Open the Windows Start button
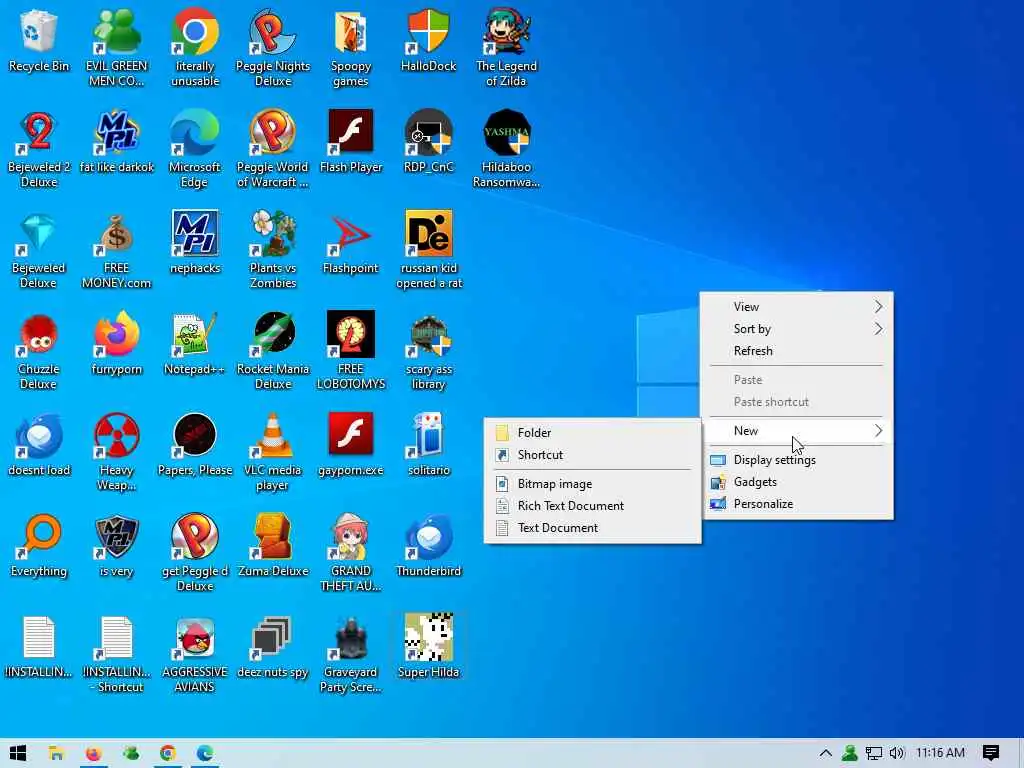Viewport: 1024px width, 768px height. point(18,753)
